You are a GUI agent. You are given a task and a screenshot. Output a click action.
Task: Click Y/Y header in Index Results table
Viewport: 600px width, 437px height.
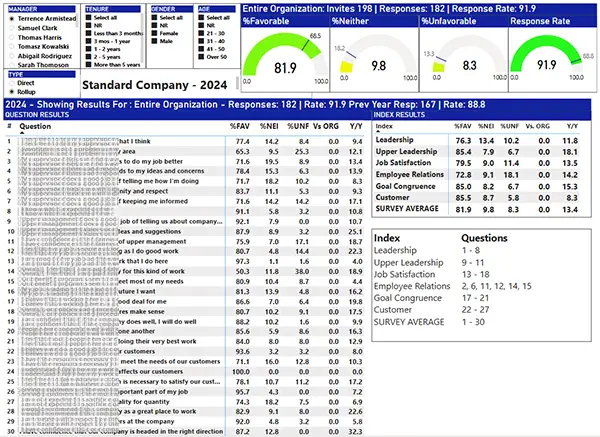pos(572,127)
